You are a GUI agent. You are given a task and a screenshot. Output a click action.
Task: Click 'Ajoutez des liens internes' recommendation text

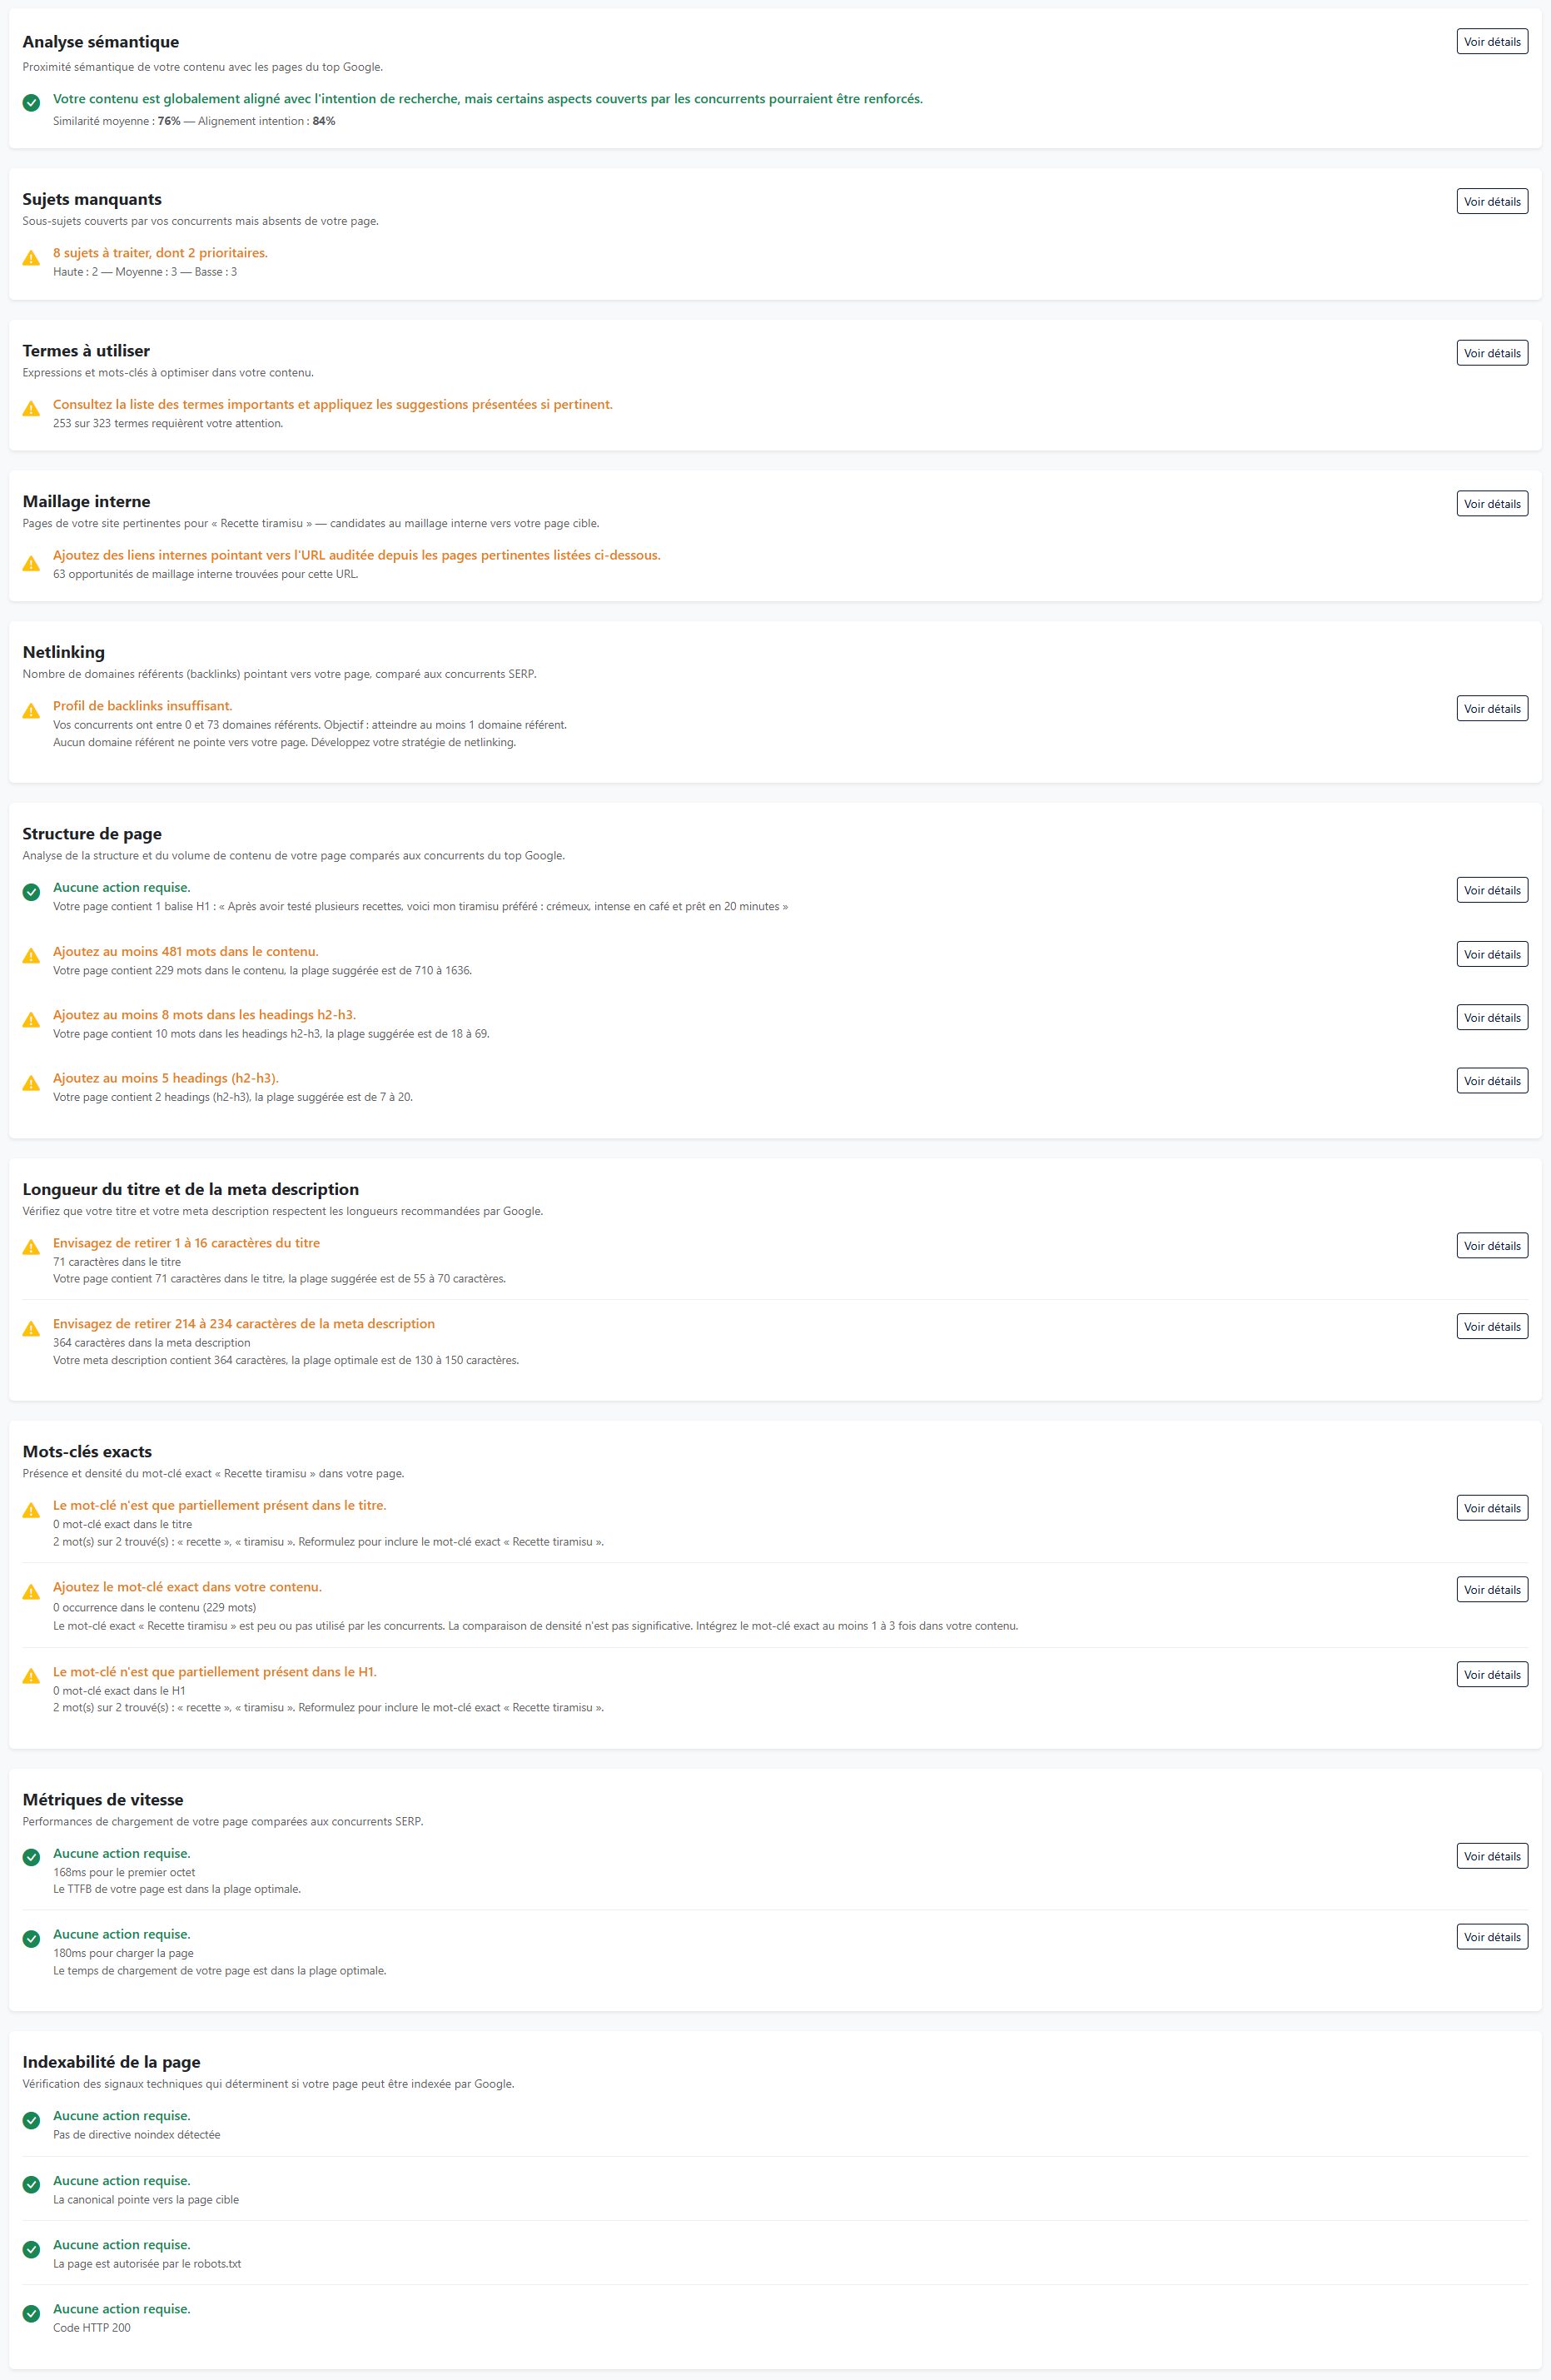[x=357, y=555]
